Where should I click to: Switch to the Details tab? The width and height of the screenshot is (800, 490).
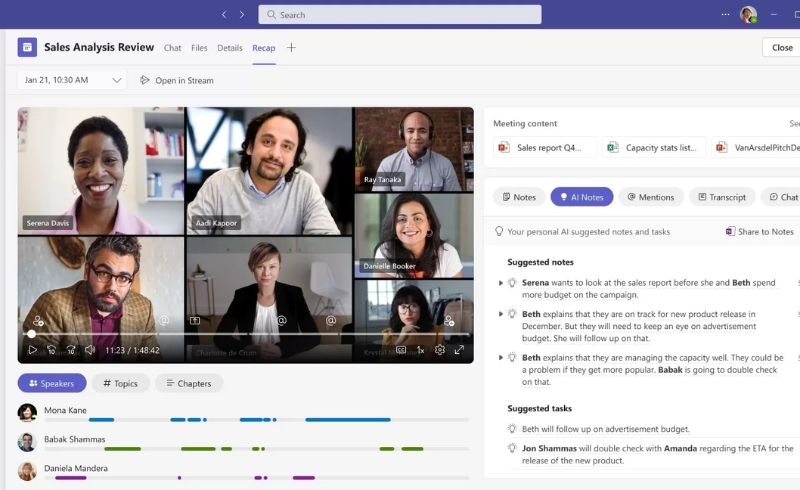pos(230,48)
